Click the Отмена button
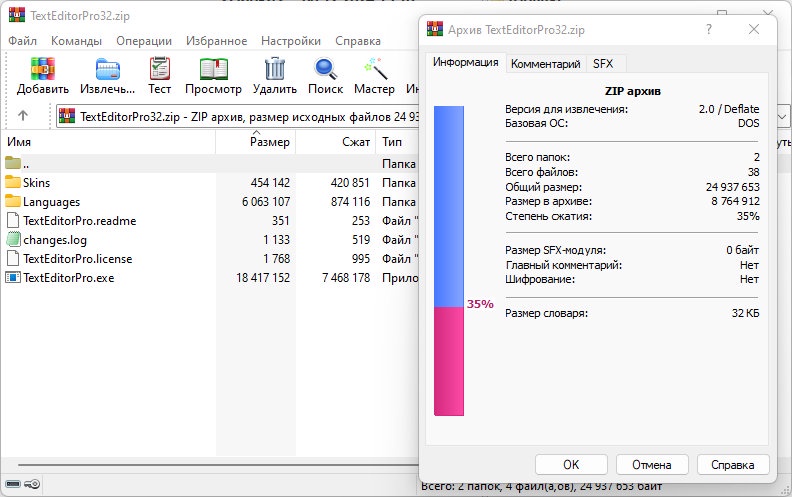Image resolution: width=792 pixels, height=497 pixels. point(652,465)
